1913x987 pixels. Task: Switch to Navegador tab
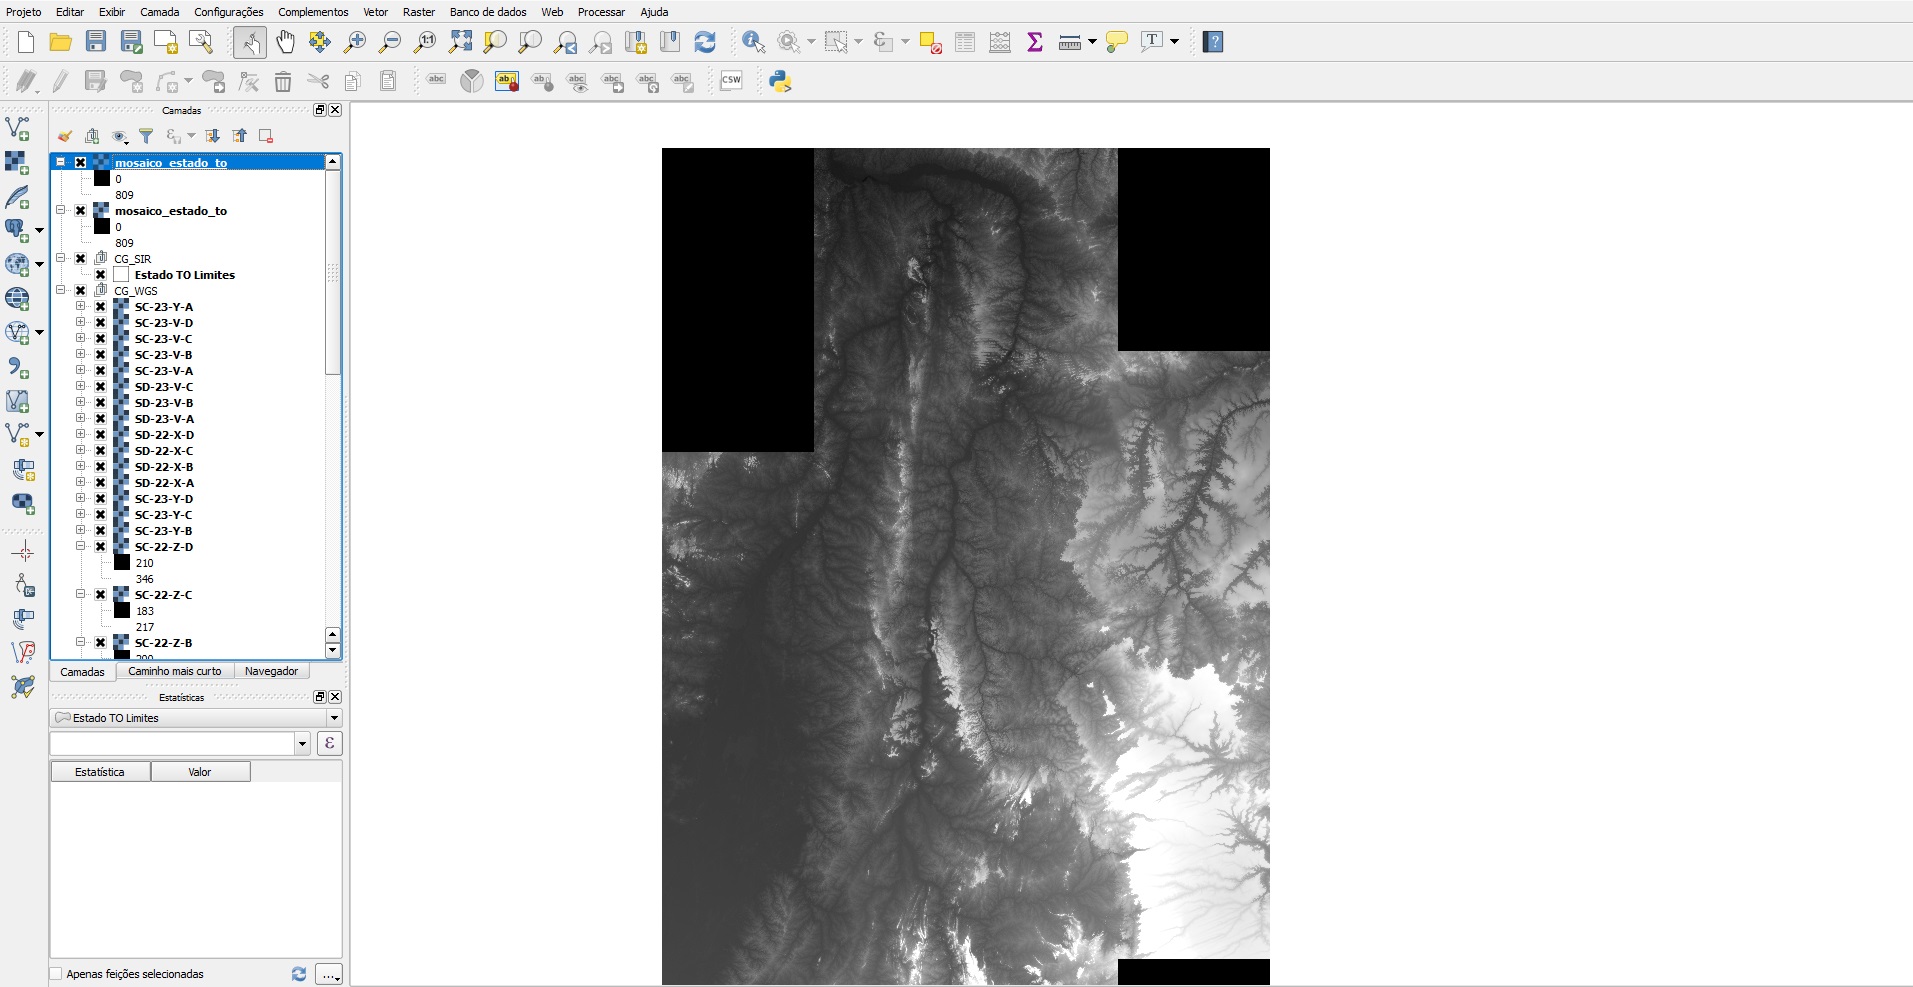pos(271,671)
